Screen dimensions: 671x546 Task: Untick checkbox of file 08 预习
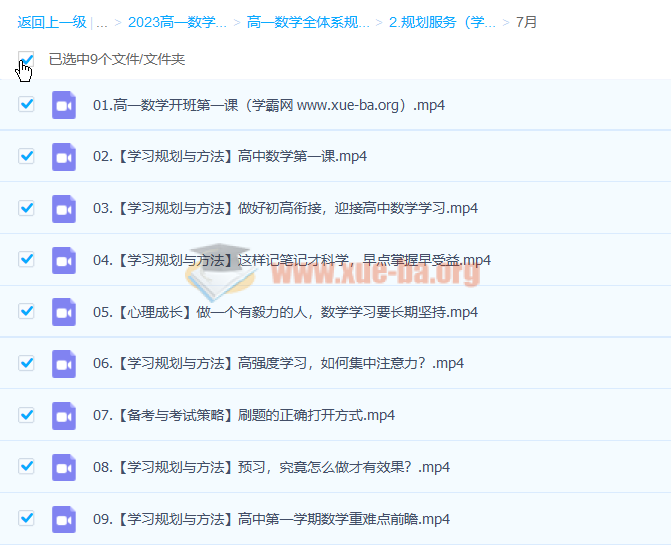point(26,467)
